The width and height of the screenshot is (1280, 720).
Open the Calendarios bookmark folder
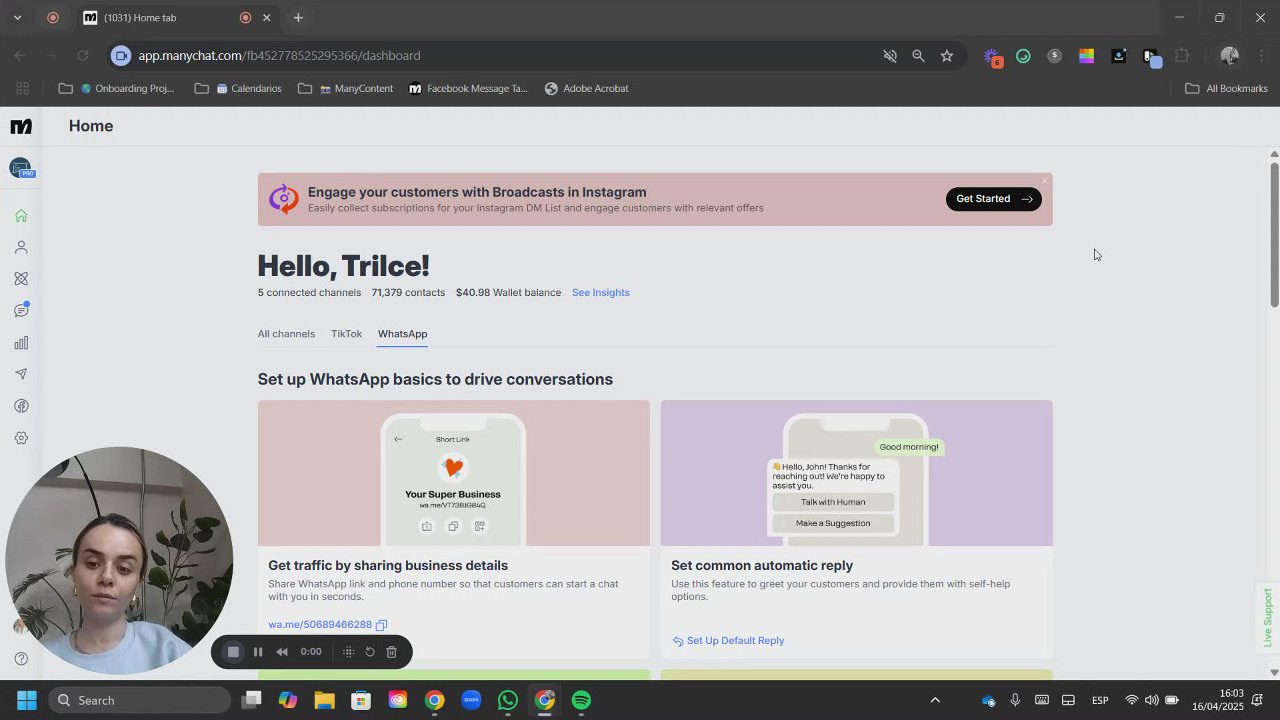click(239, 88)
